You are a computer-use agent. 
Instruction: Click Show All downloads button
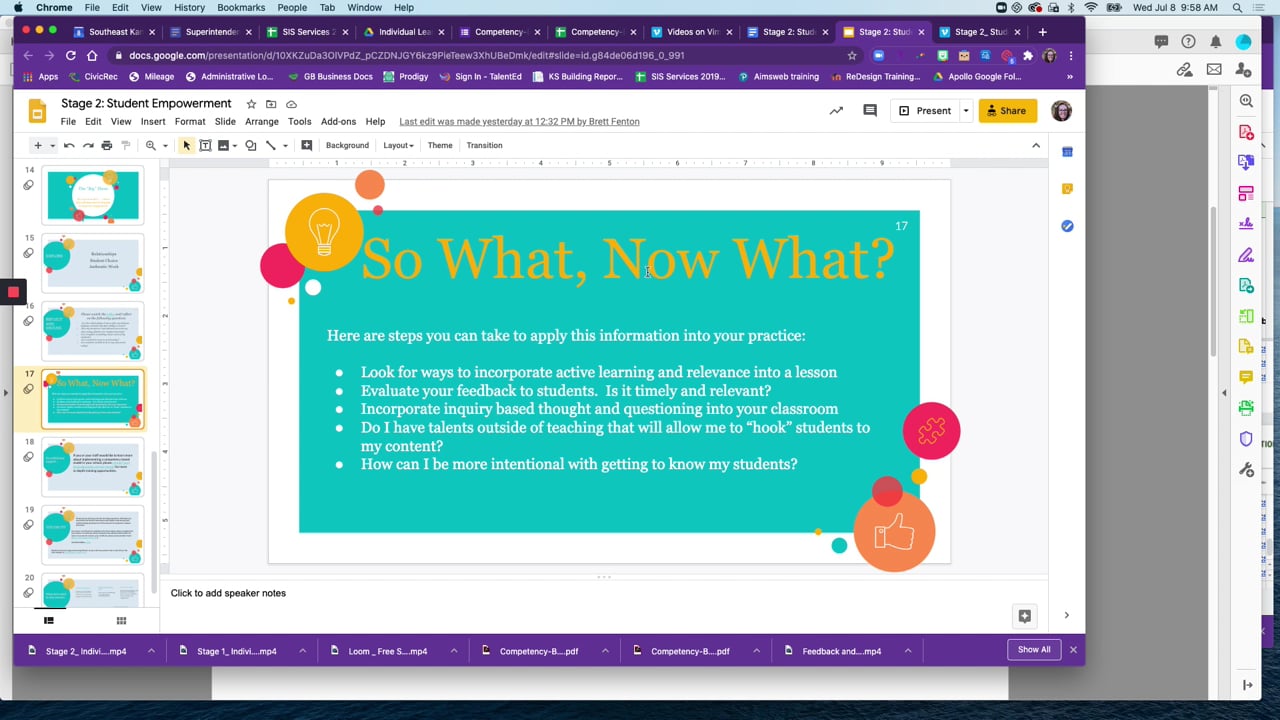[x=1034, y=650]
